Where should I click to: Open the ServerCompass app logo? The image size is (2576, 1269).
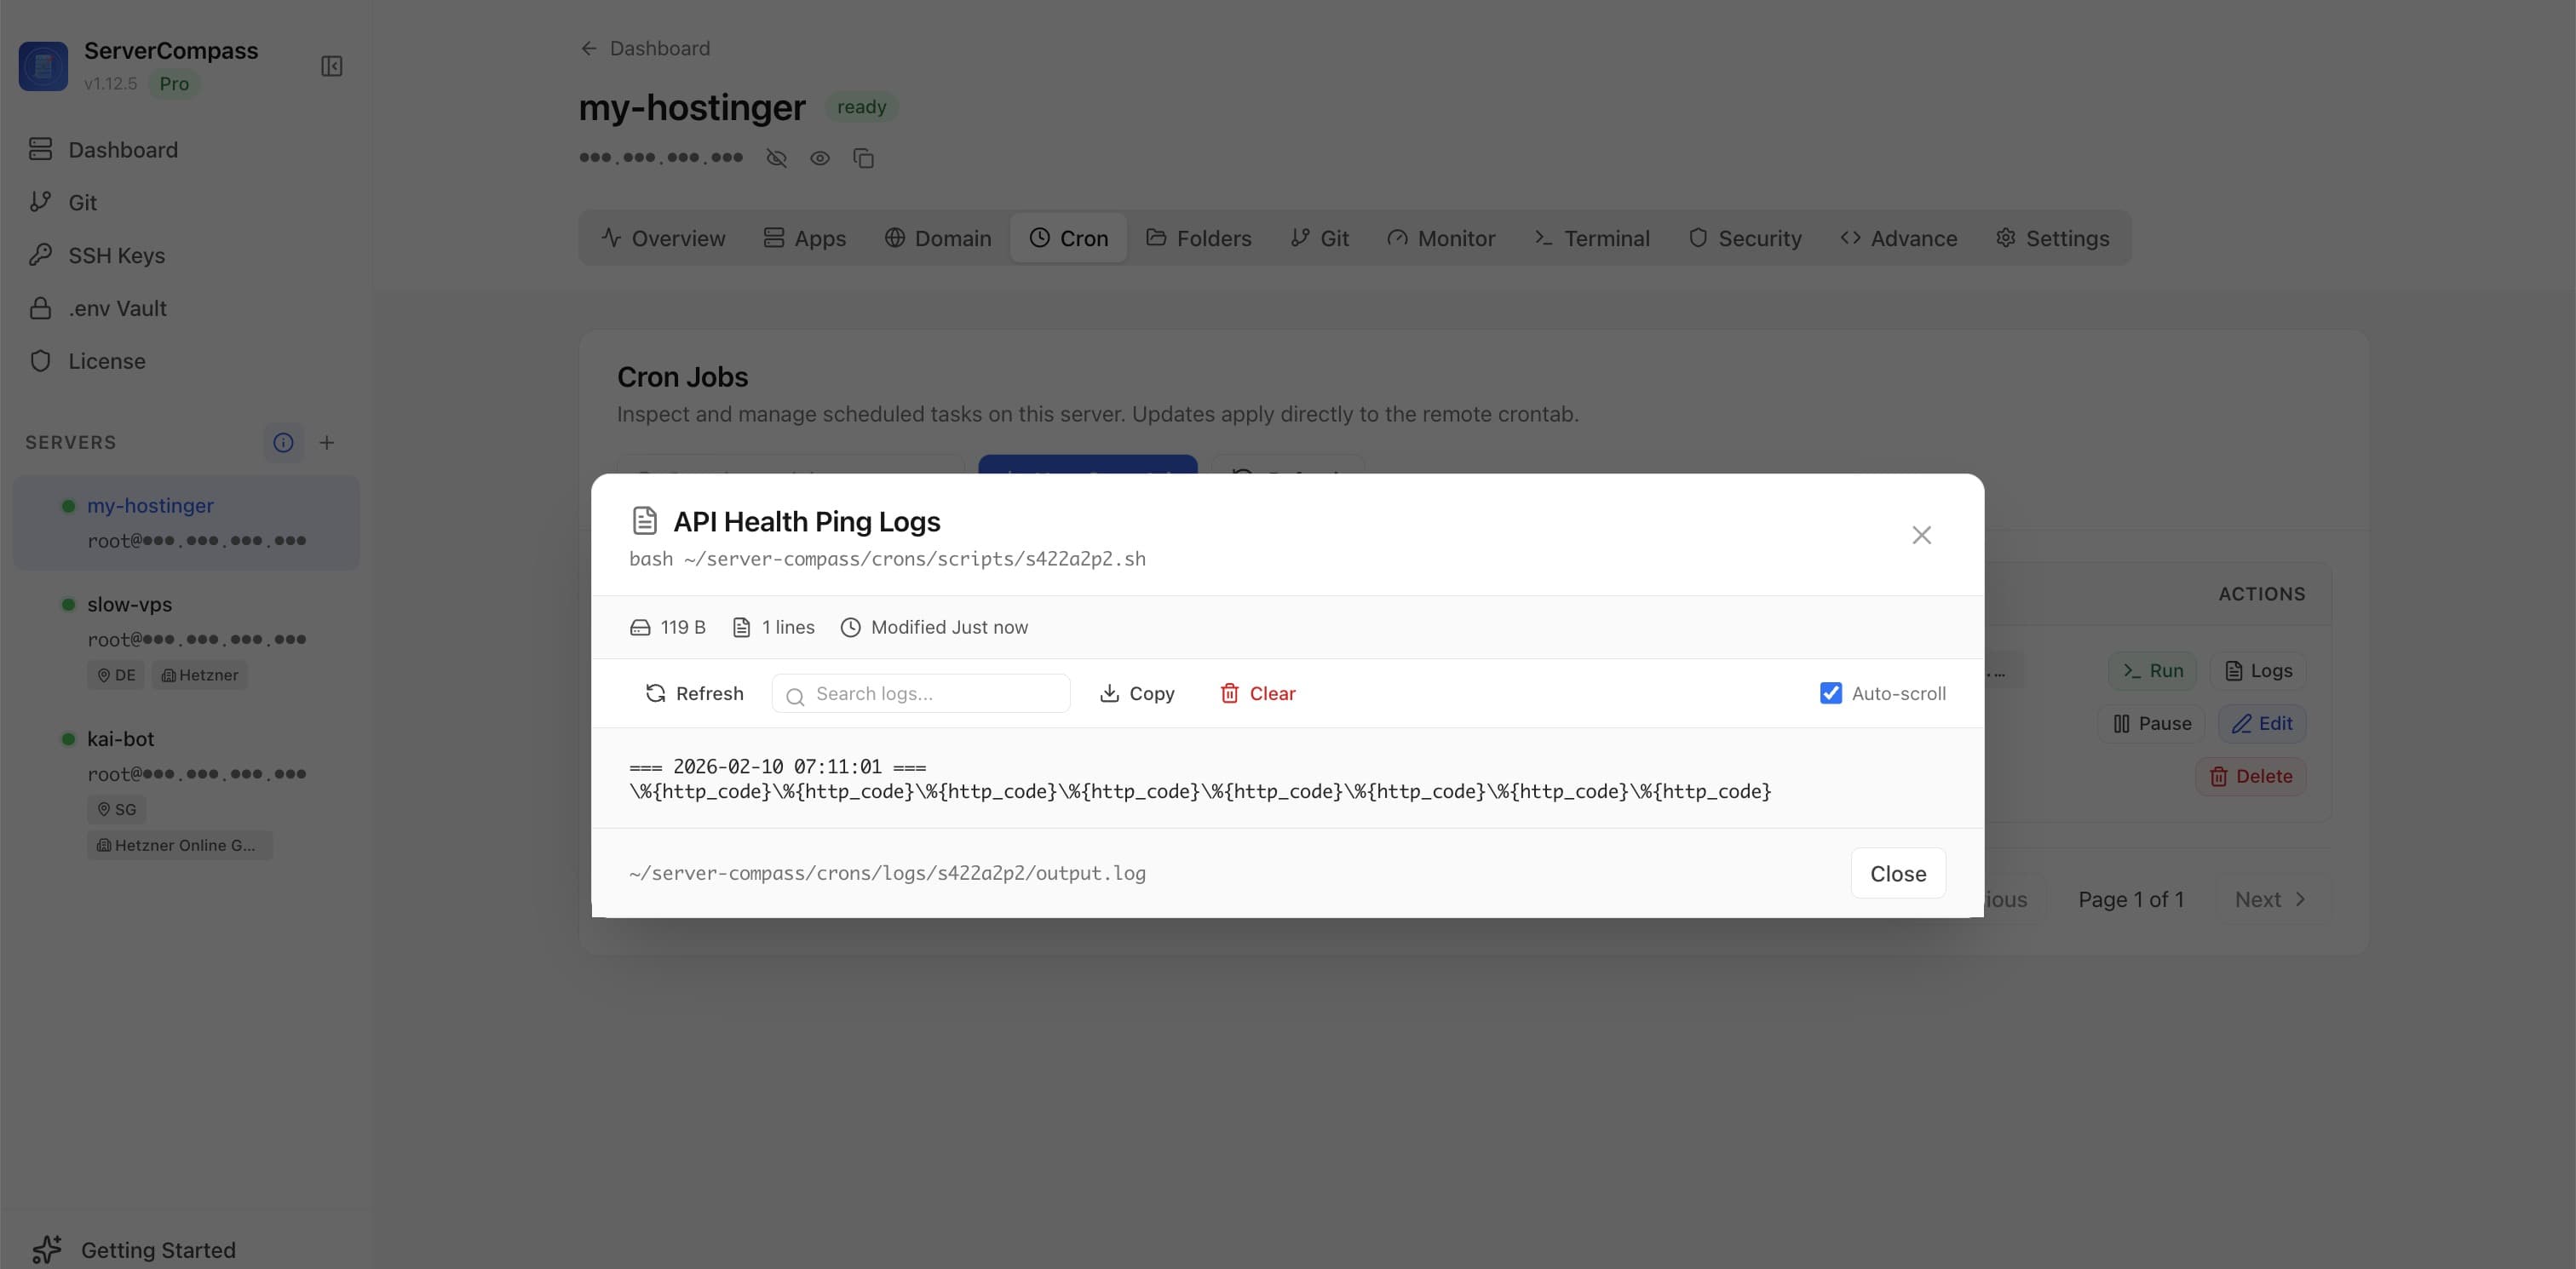[43, 66]
